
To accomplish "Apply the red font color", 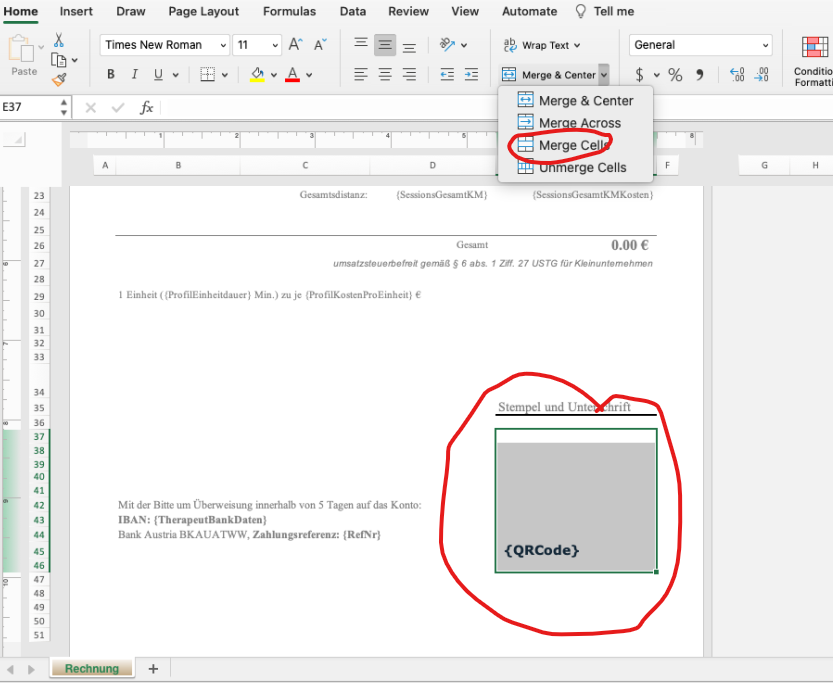I will tap(292, 74).
